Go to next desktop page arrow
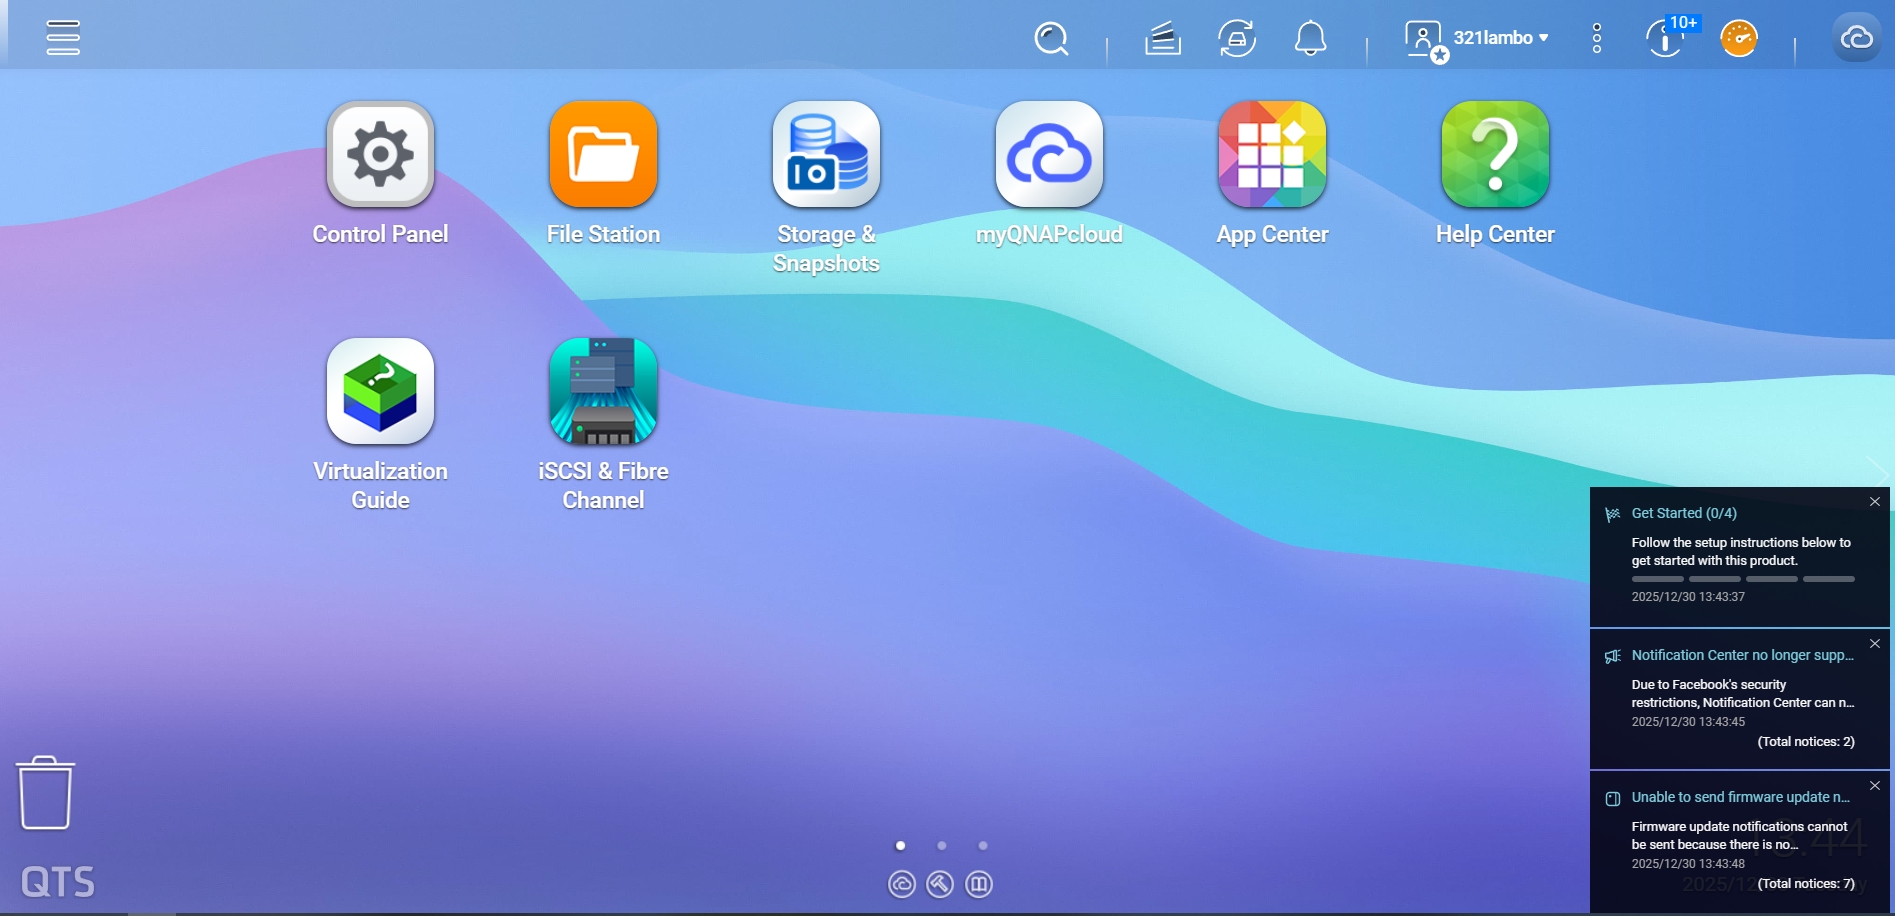Screen dimensions: 1895x916 point(1877,471)
